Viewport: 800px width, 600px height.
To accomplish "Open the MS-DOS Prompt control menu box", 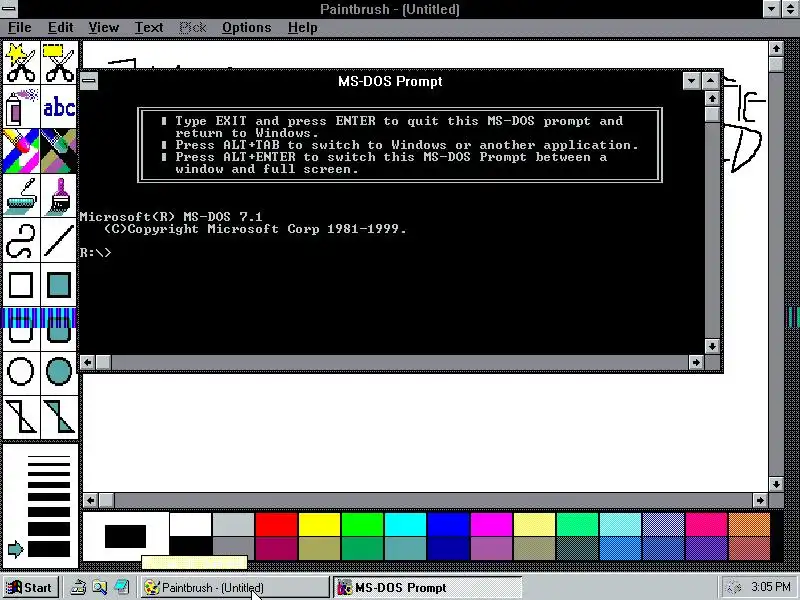I will click(89, 81).
